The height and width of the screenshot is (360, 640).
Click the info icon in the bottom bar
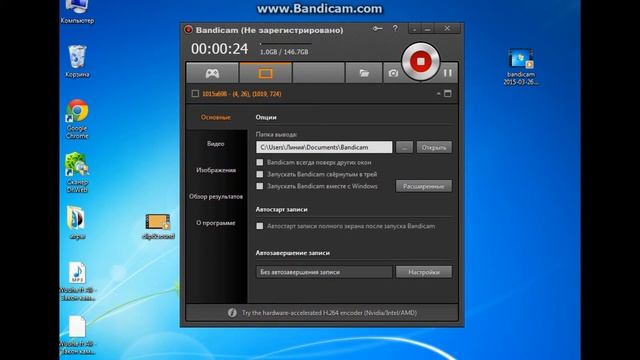coord(232,313)
